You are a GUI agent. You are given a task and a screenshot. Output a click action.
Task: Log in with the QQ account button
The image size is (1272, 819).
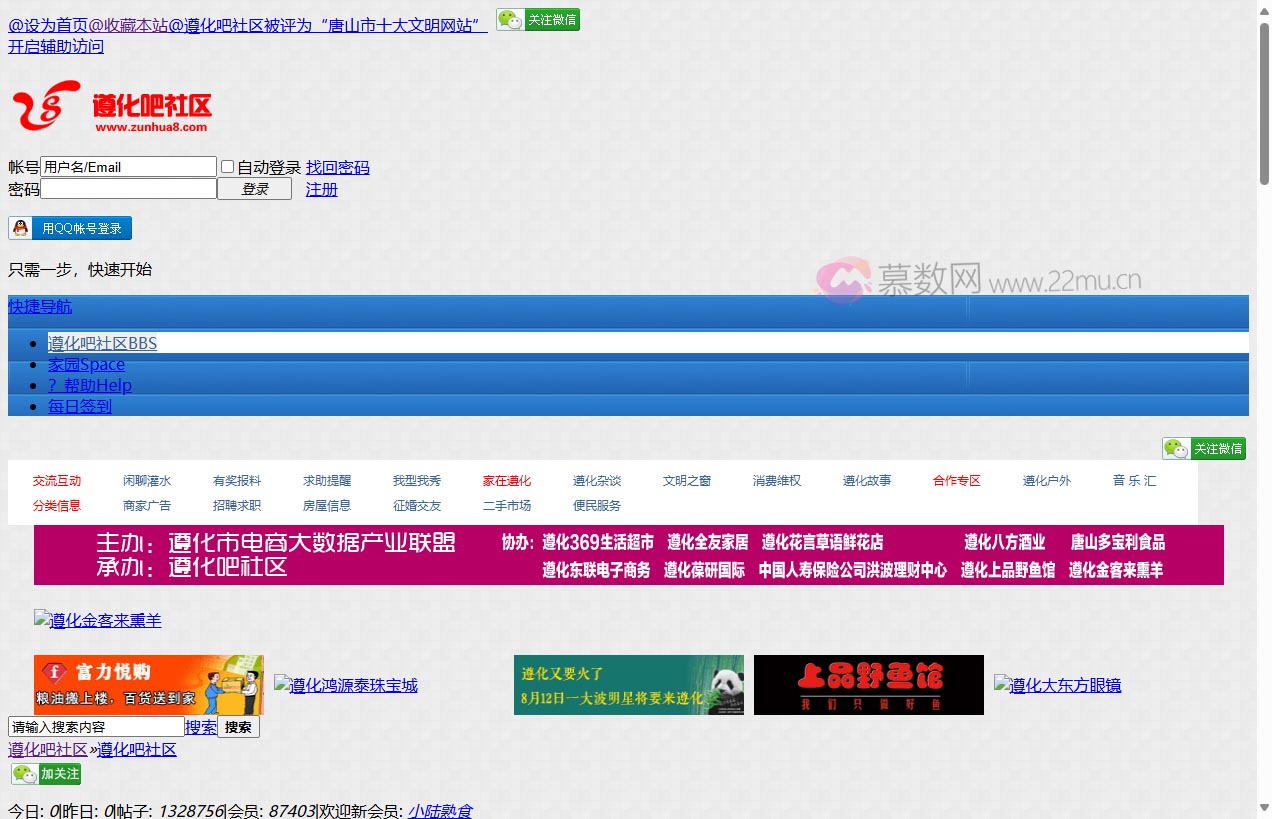[x=70, y=229]
